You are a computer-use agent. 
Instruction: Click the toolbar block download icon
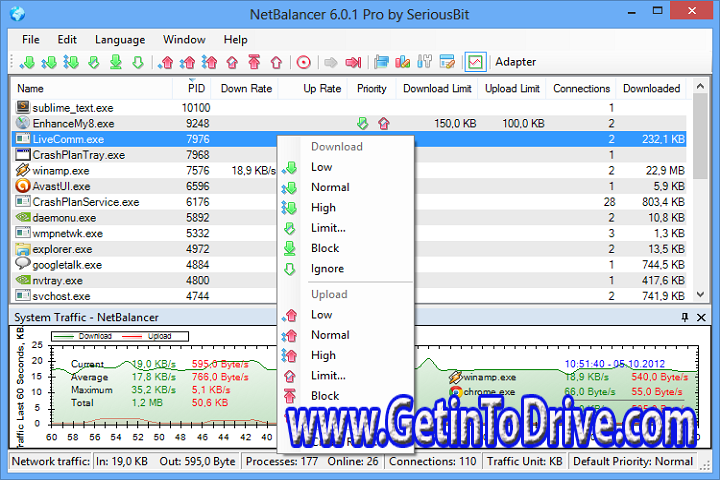[116, 62]
